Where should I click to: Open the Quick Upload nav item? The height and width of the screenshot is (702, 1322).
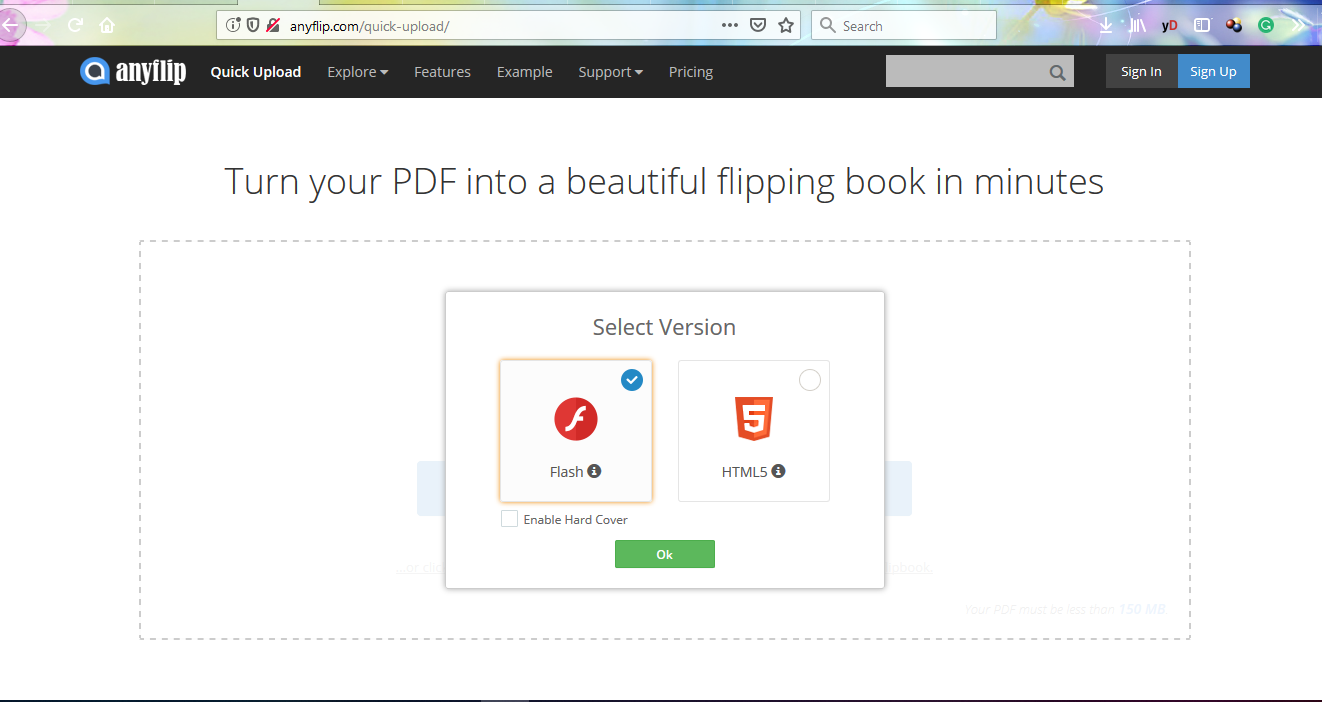pyautogui.click(x=256, y=72)
